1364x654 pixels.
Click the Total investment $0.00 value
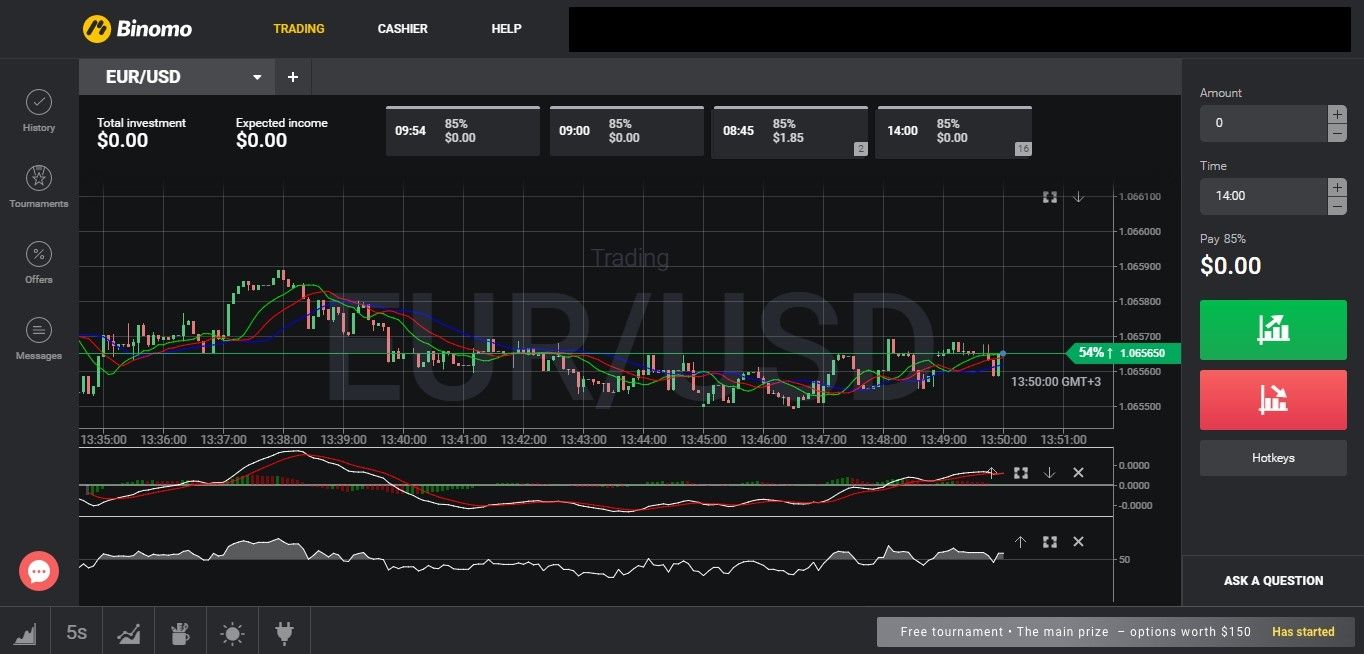(x=123, y=141)
